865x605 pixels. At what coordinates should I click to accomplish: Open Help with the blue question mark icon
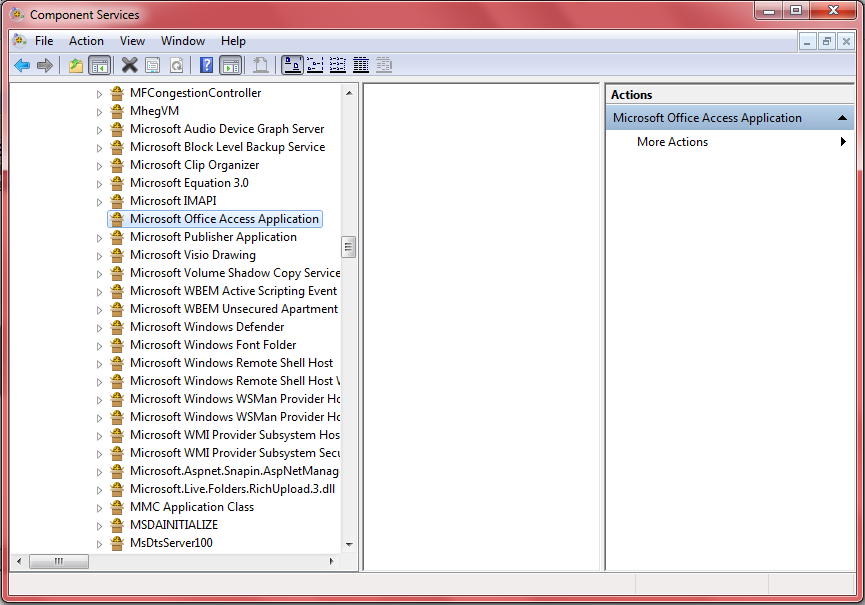[206, 66]
